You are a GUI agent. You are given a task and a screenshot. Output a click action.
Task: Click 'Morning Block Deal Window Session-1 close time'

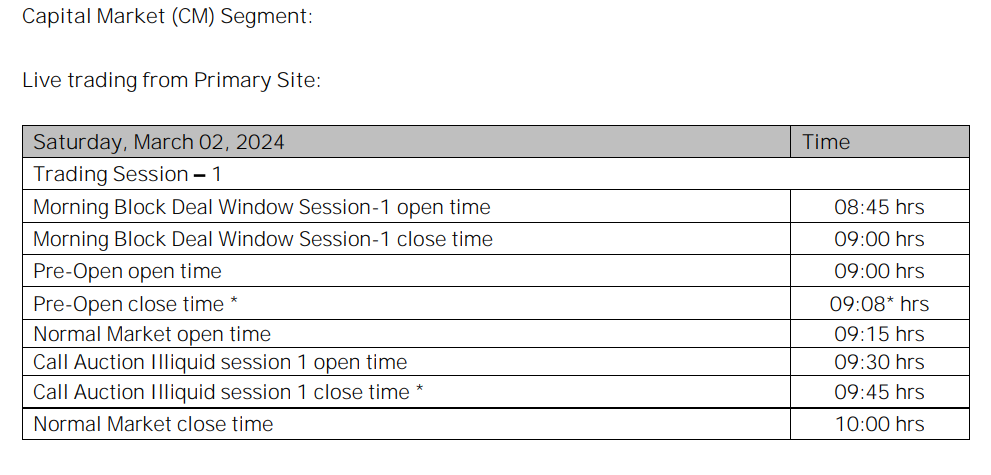tap(263, 239)
